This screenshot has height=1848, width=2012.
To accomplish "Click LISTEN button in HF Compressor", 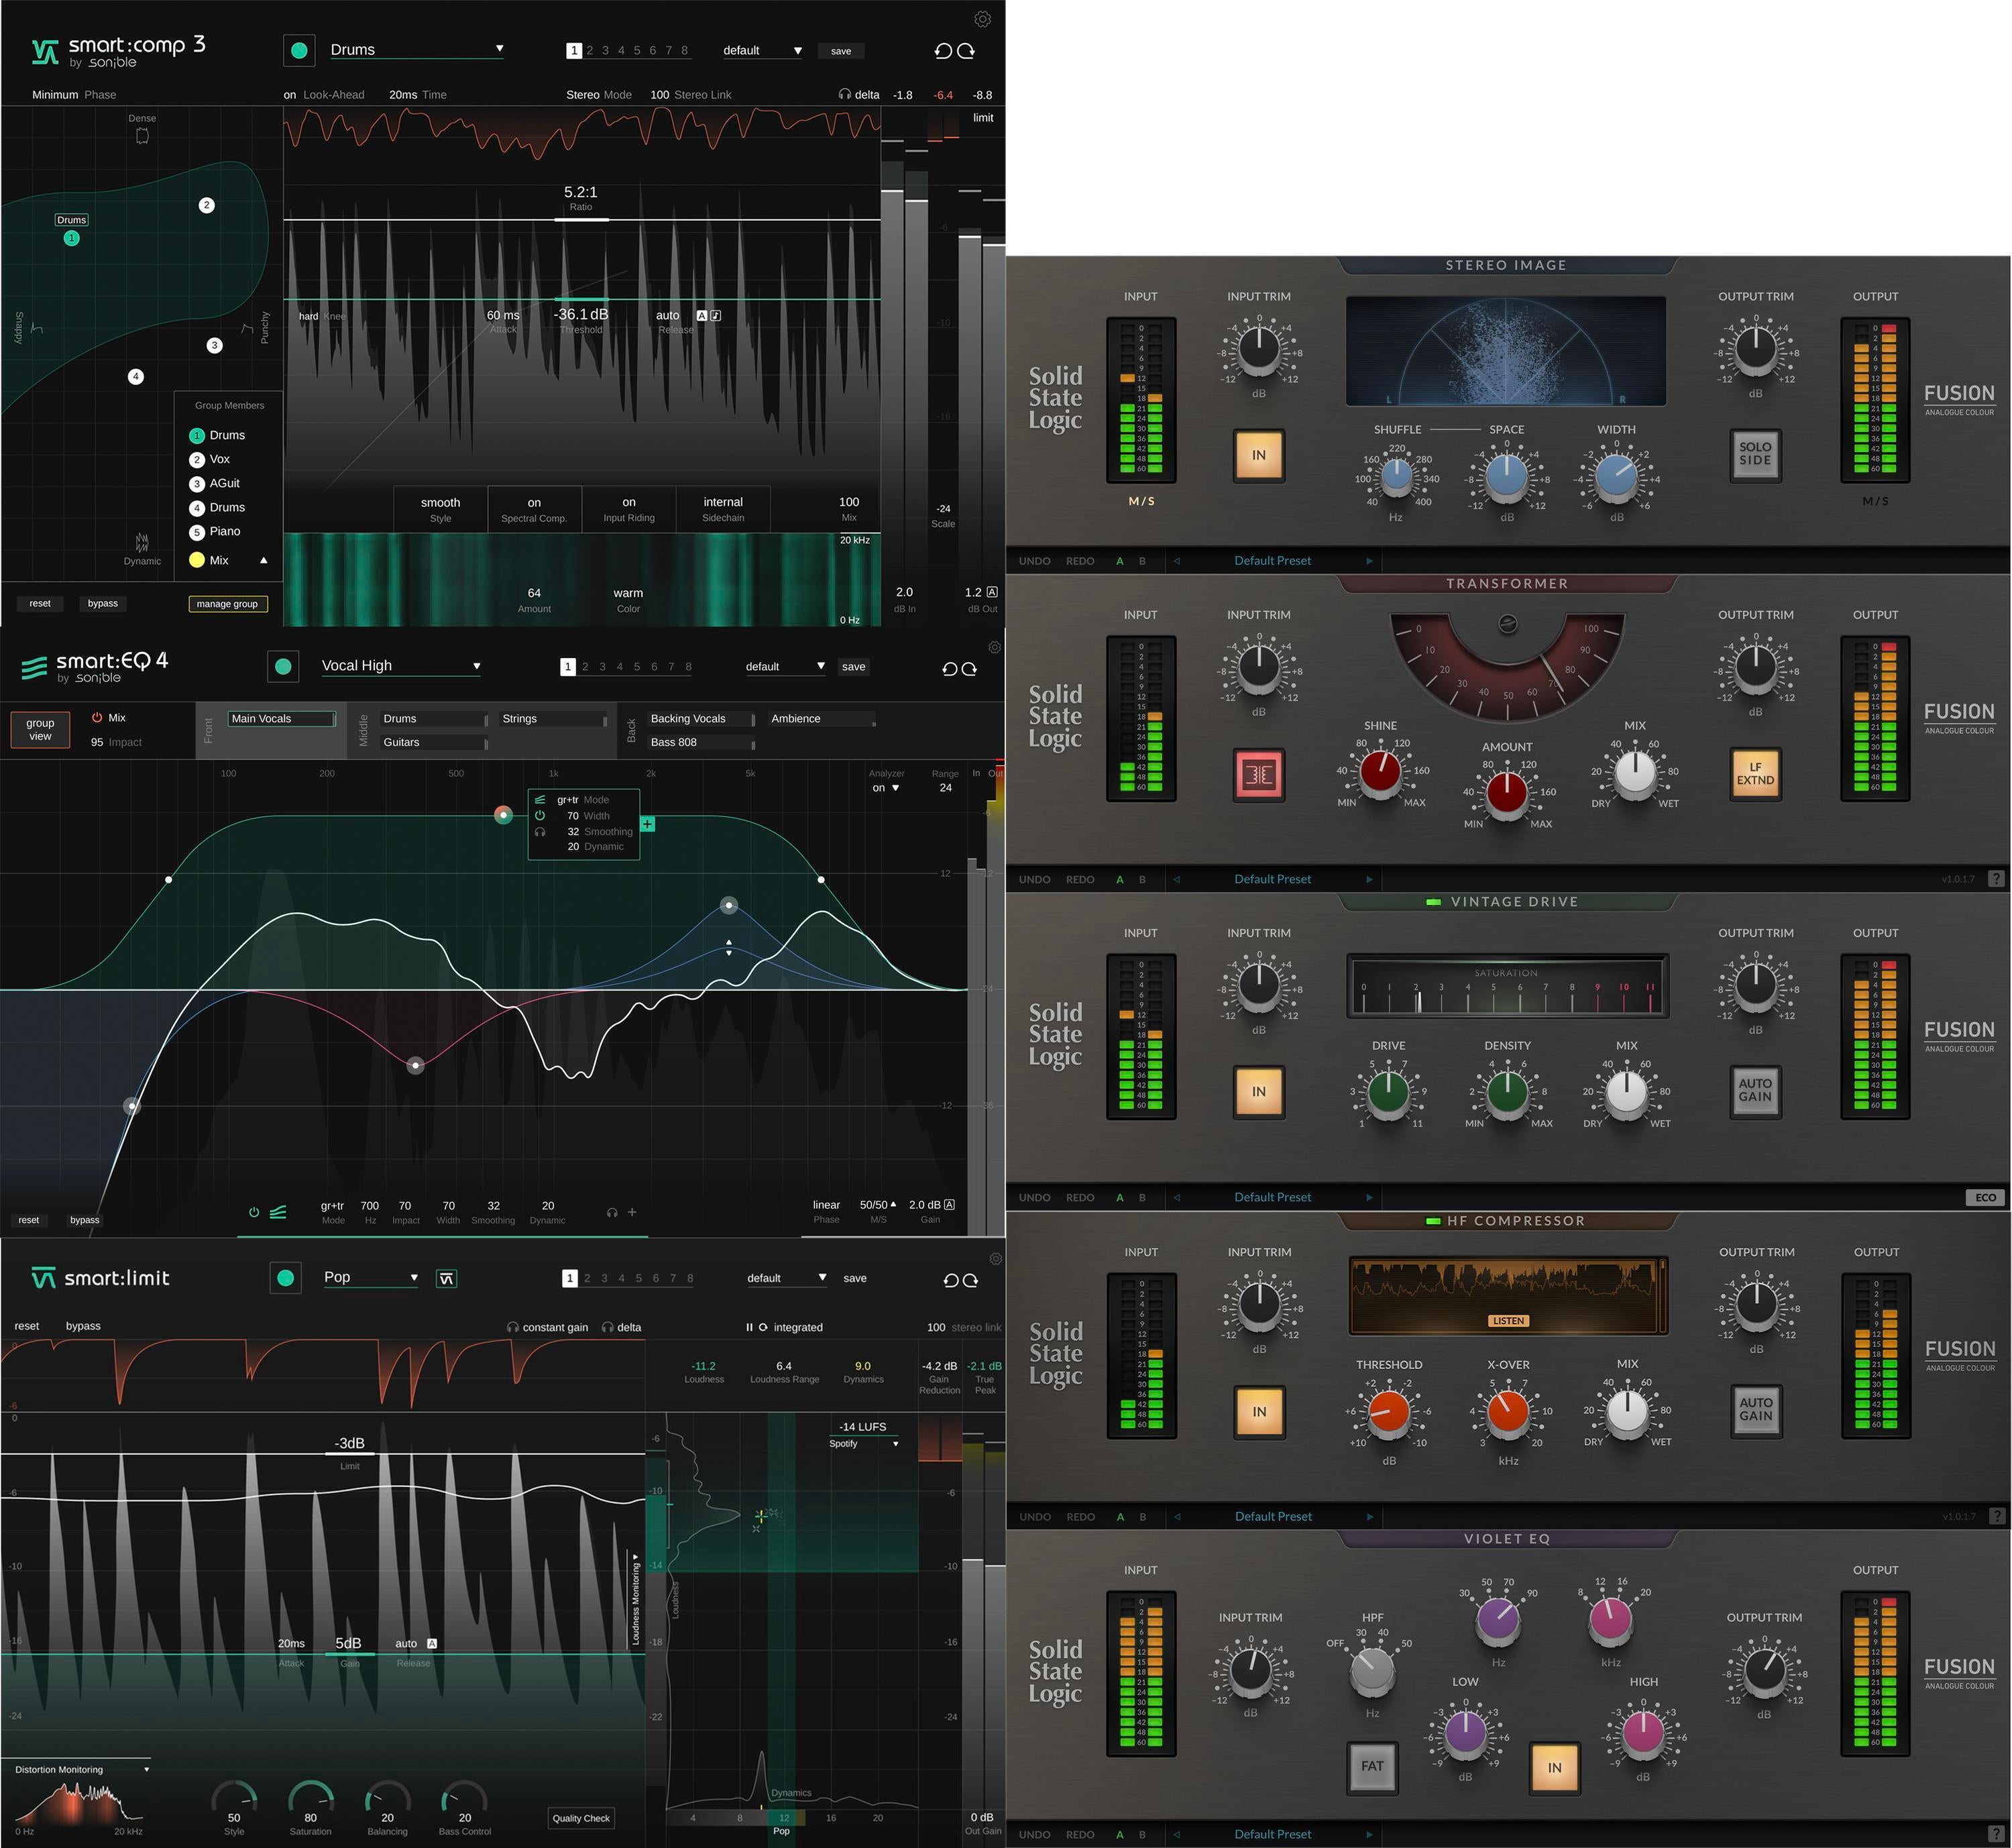I will pos(1508,1321).
